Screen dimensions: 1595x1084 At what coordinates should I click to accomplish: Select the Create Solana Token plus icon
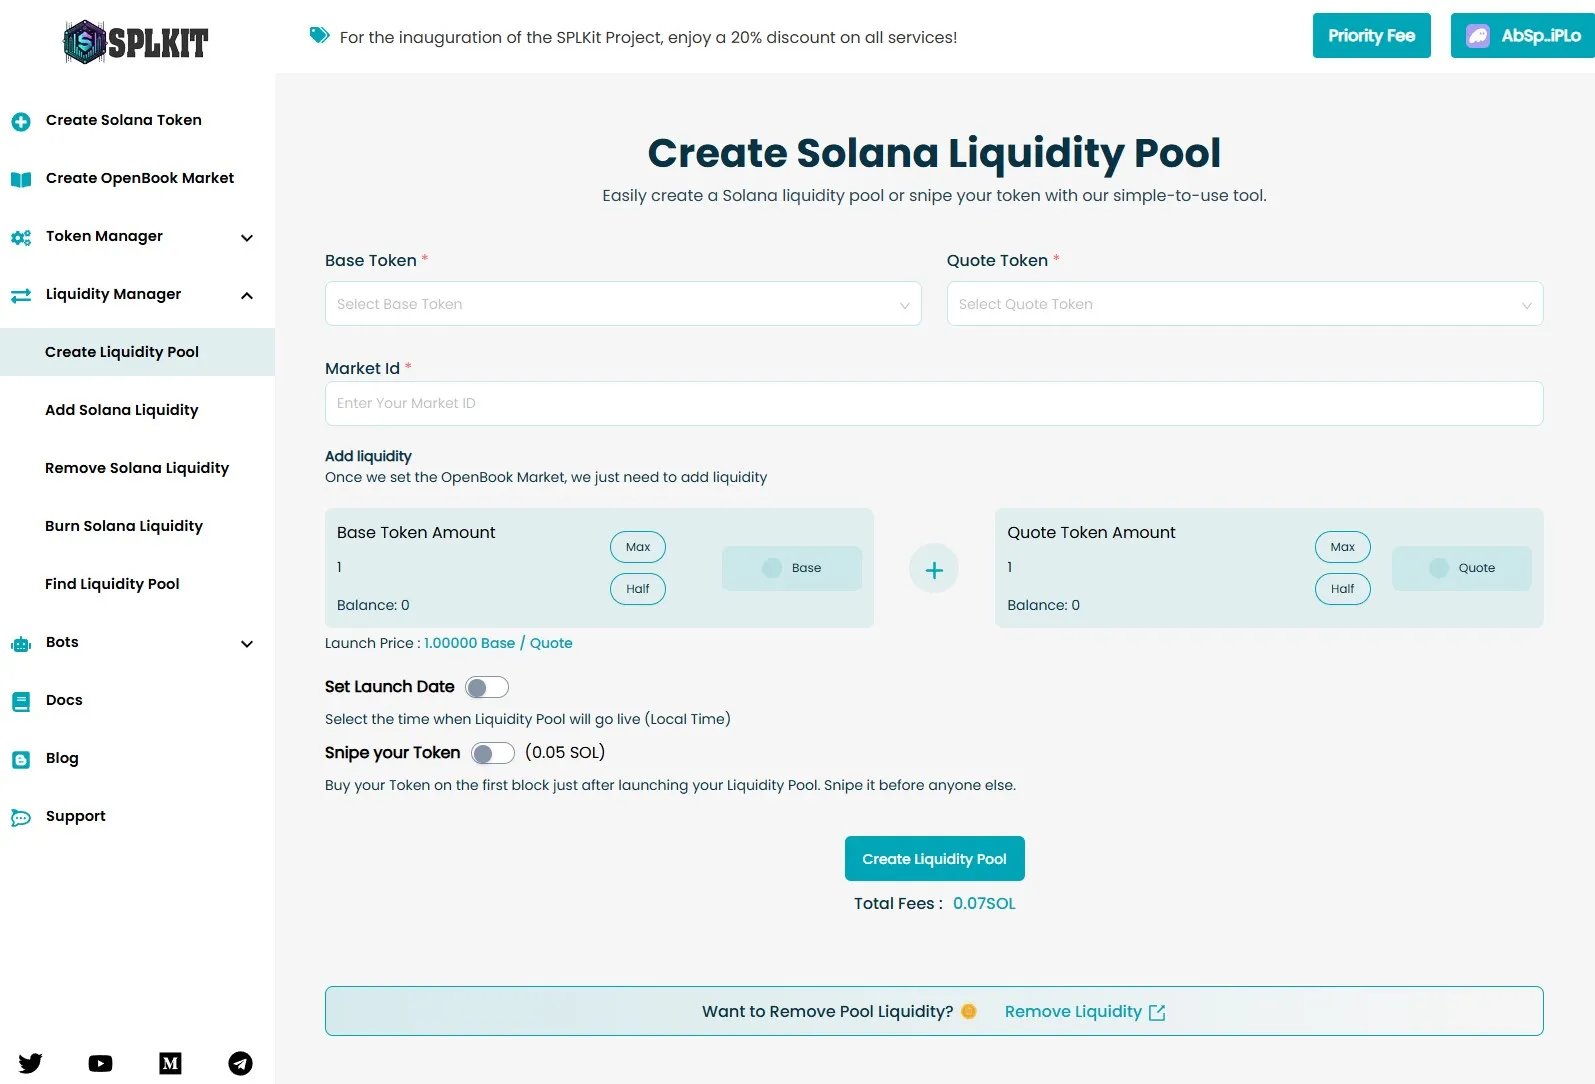point(21,120)
